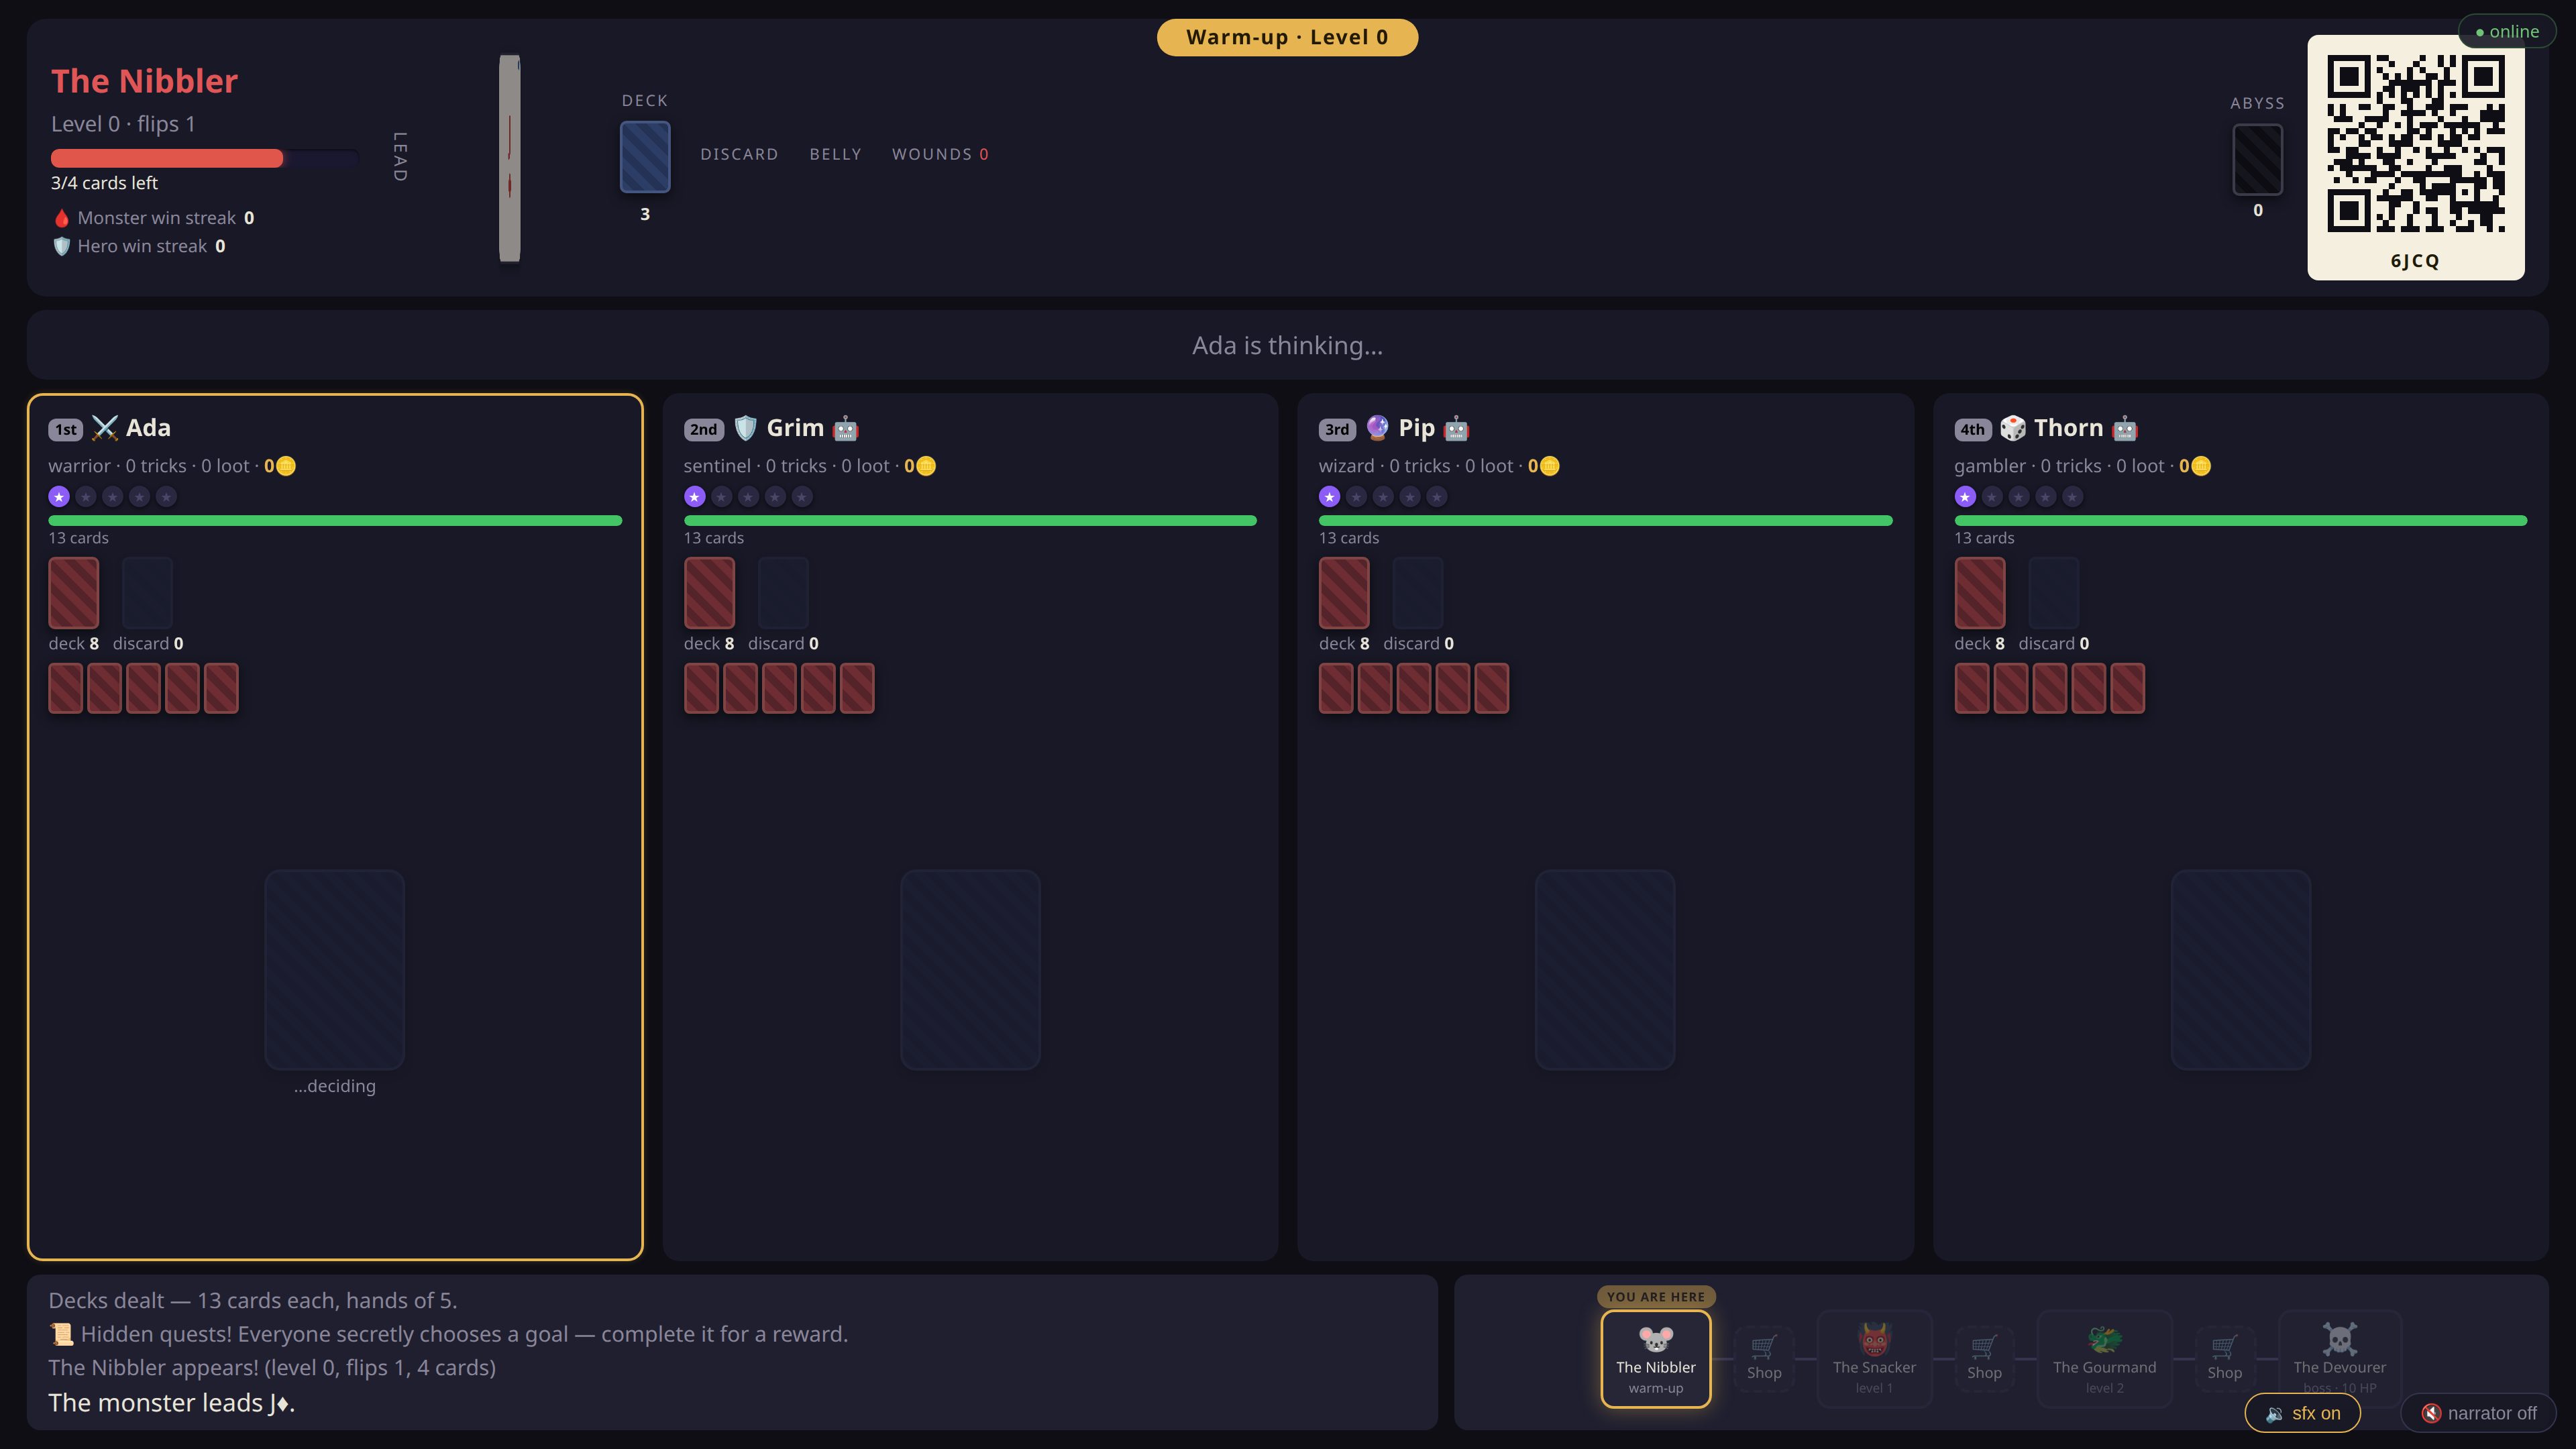This screenshot has height=1449, width=2576.
Task: Click Thorn's red deck pile
Action: 1979,592
